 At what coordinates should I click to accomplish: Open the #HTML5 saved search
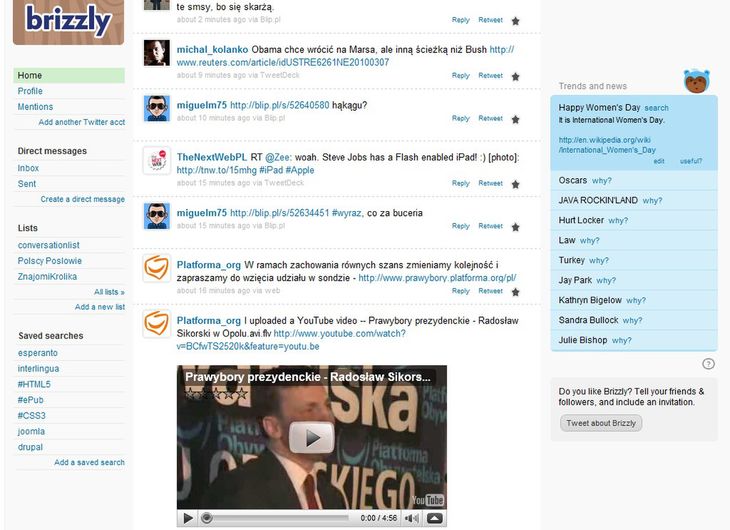(34, 384)
